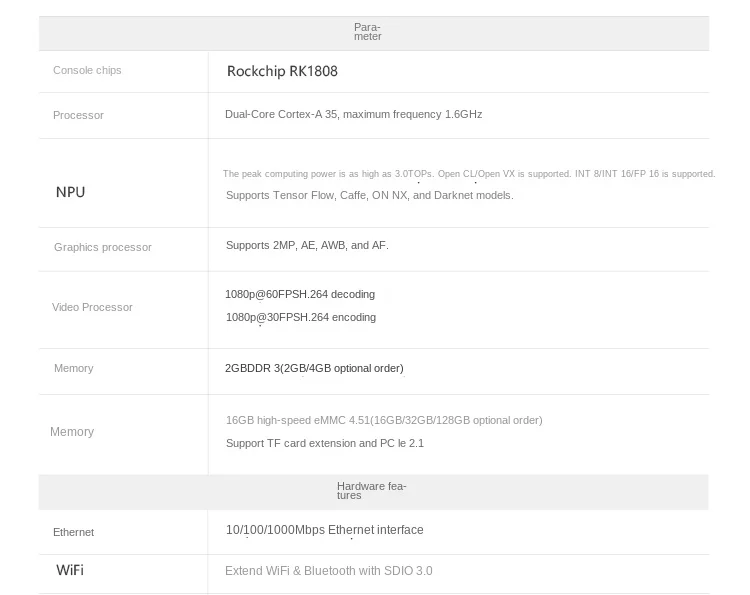
Task: Click the Memory label beside the 2GB DDR3 entry
Action: (x=73, y=369)
